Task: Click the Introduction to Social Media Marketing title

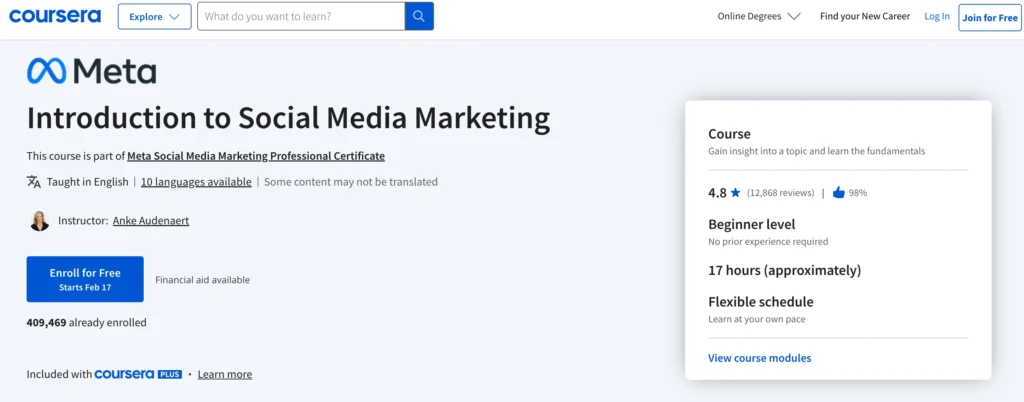Action: pos(288,118)
